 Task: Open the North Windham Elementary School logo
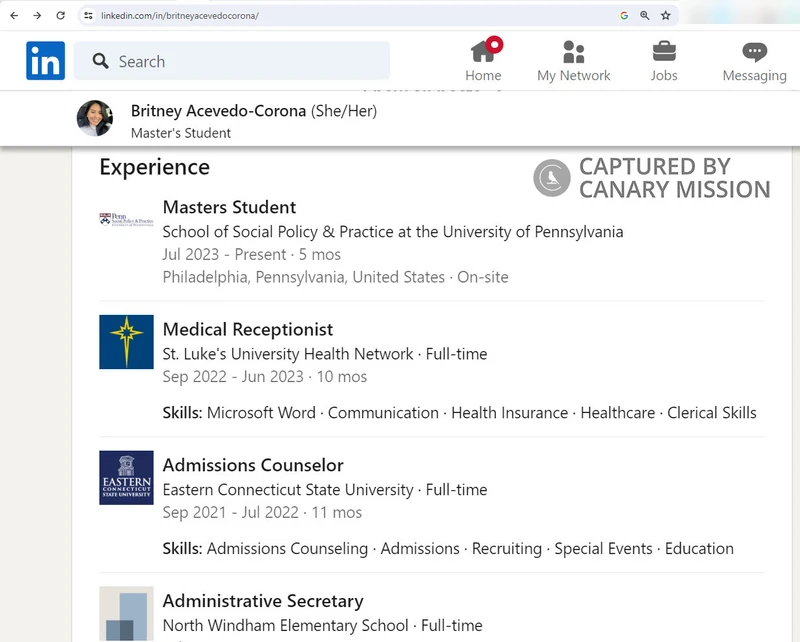click(127, 613)
